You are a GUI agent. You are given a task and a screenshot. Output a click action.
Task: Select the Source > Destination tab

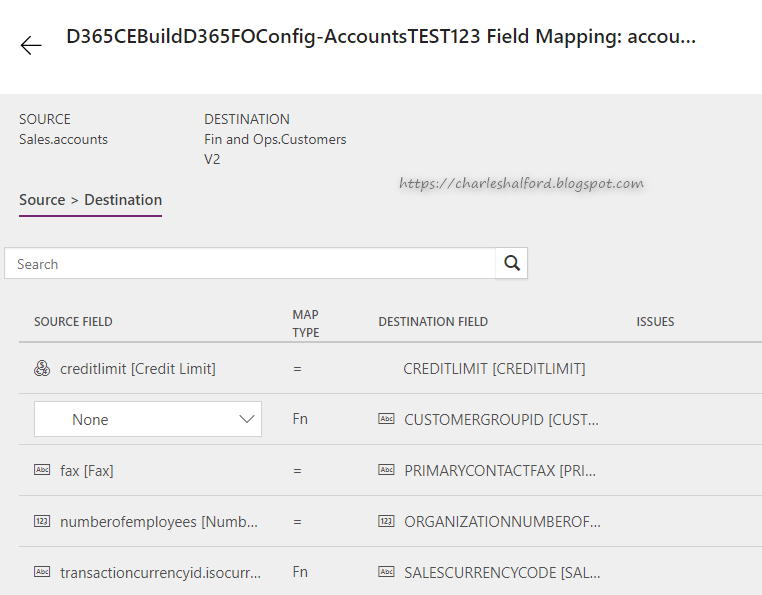tap(90, 200)
